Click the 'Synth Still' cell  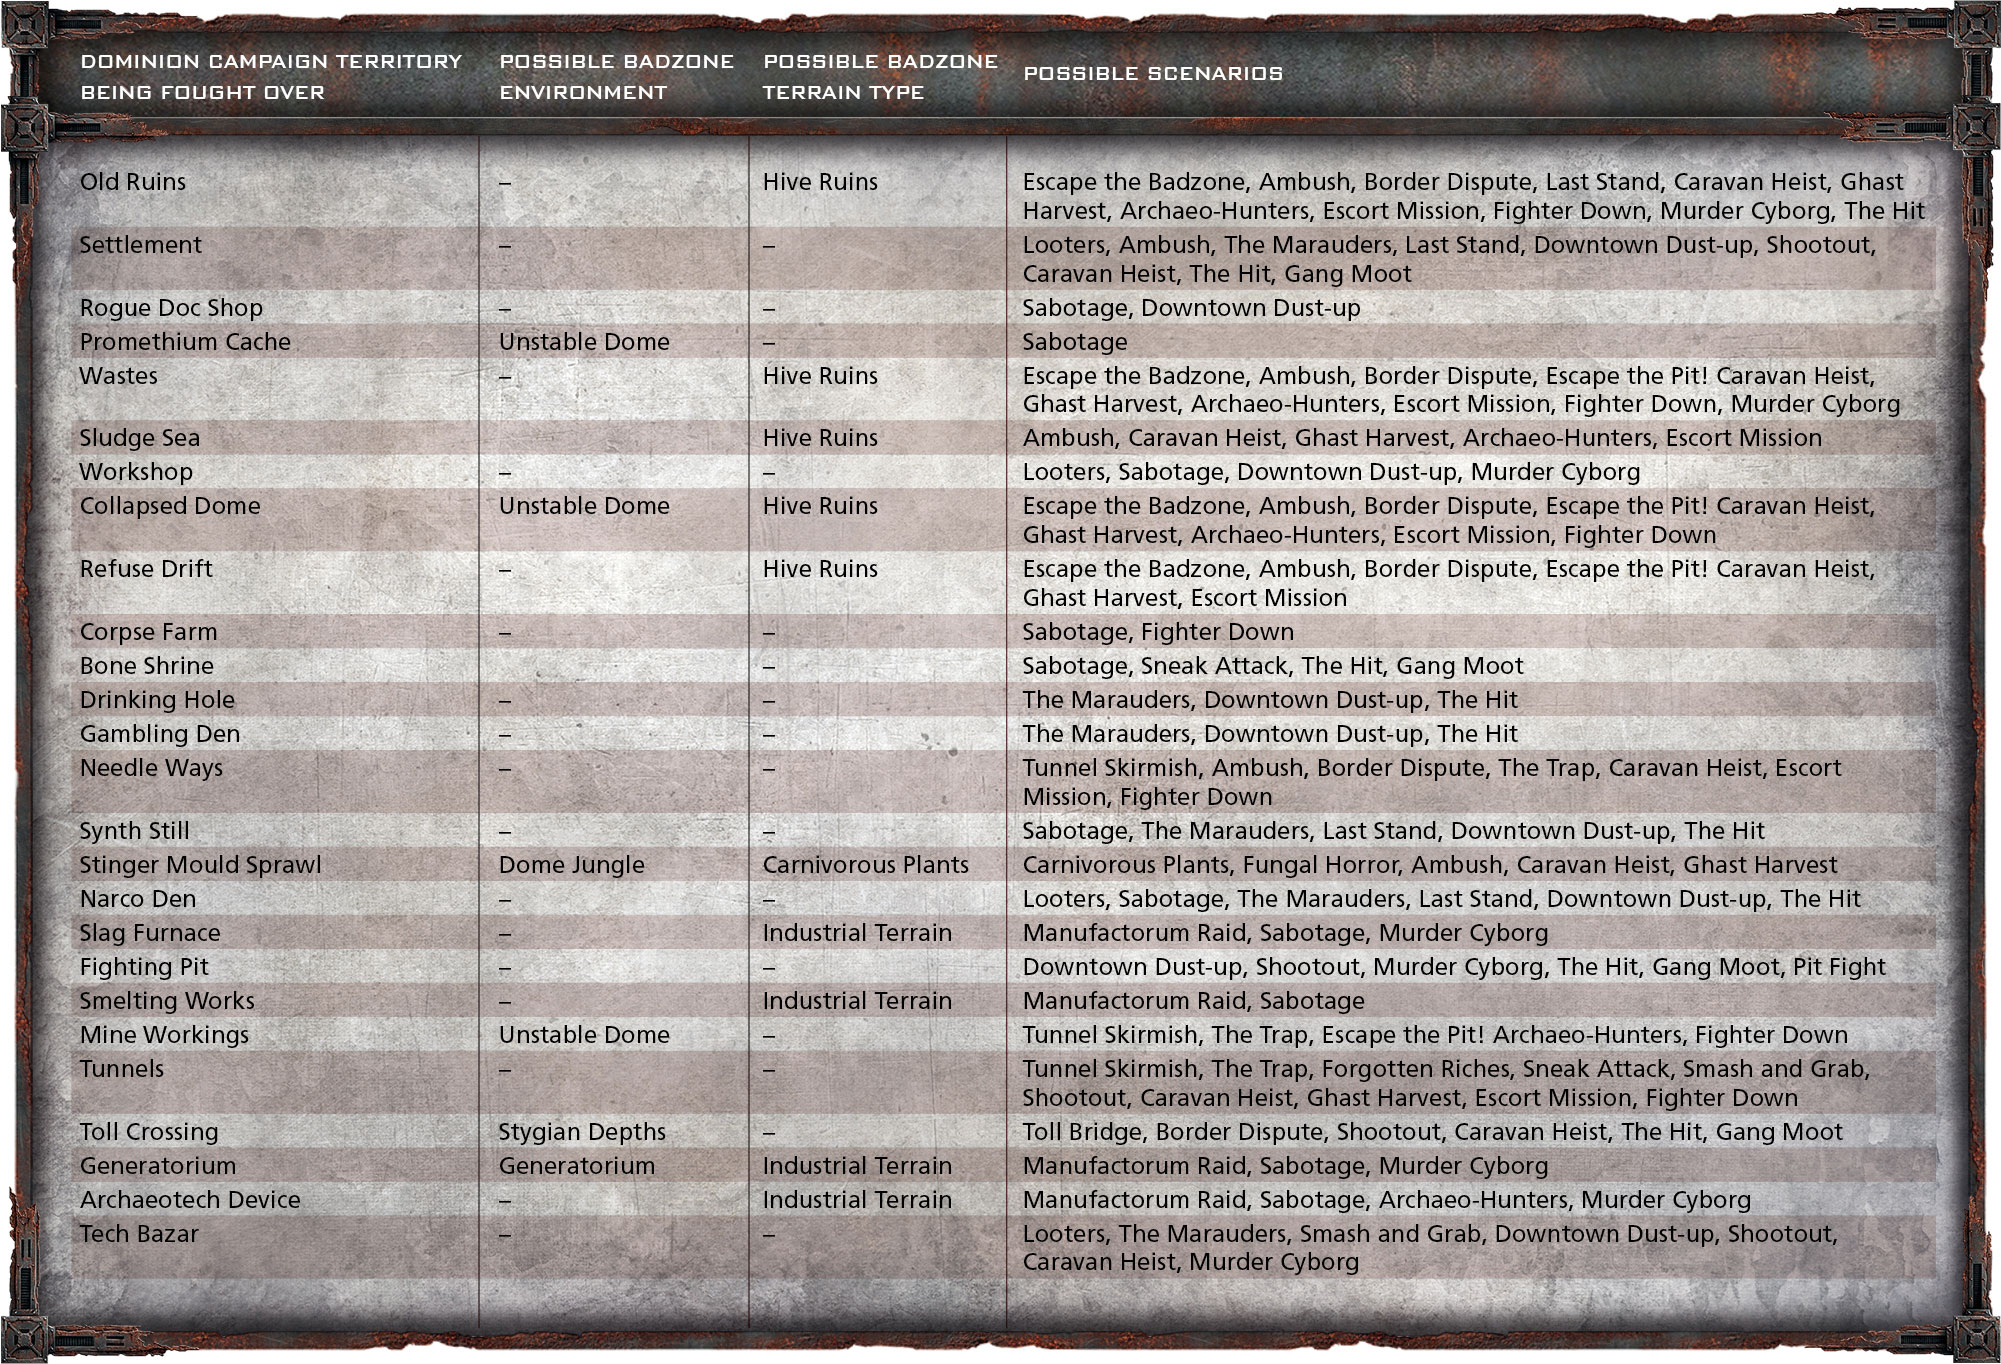coord(134,831)
